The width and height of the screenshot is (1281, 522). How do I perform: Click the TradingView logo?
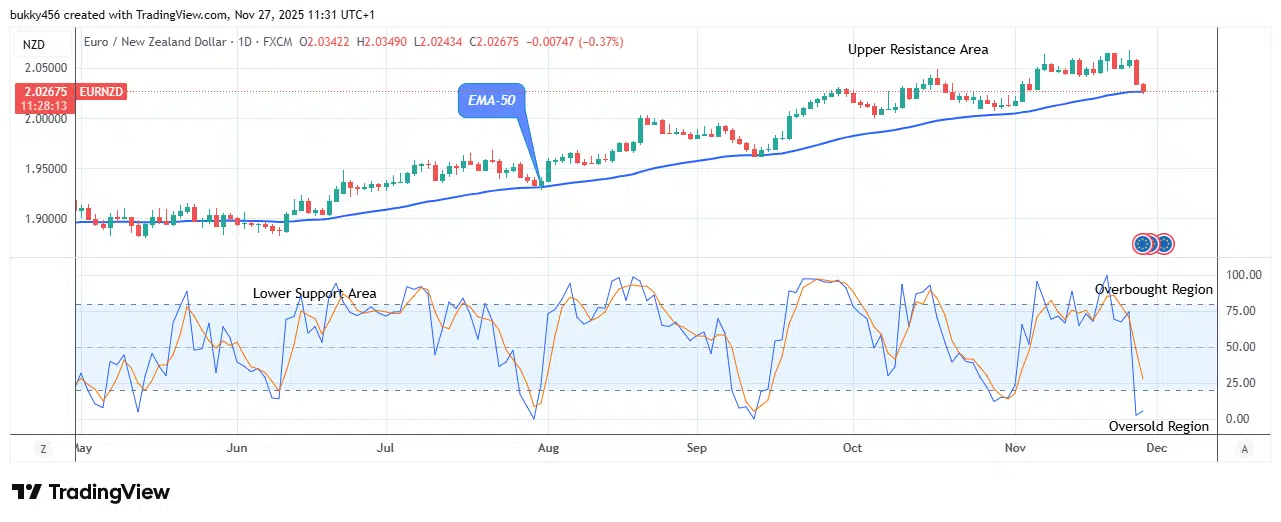click(x=91, y=492)
